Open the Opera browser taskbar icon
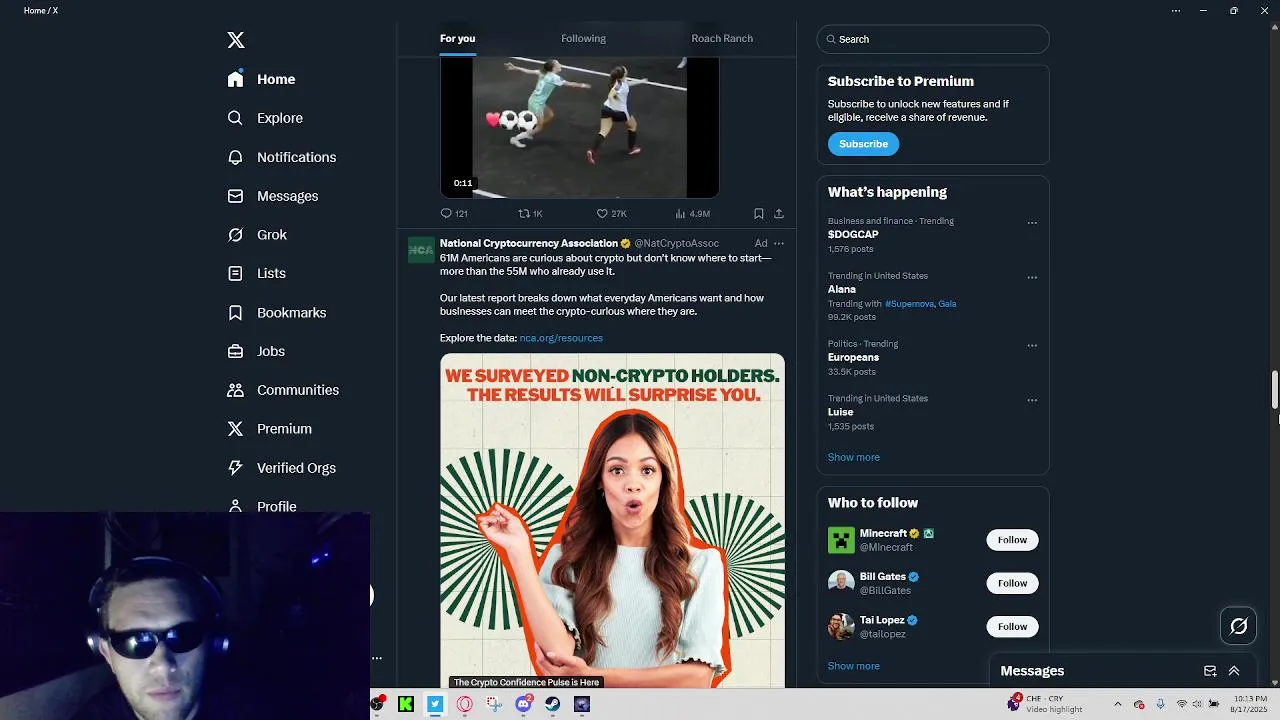This screenshot has width=1280, height=720. (x=464, y=704)
